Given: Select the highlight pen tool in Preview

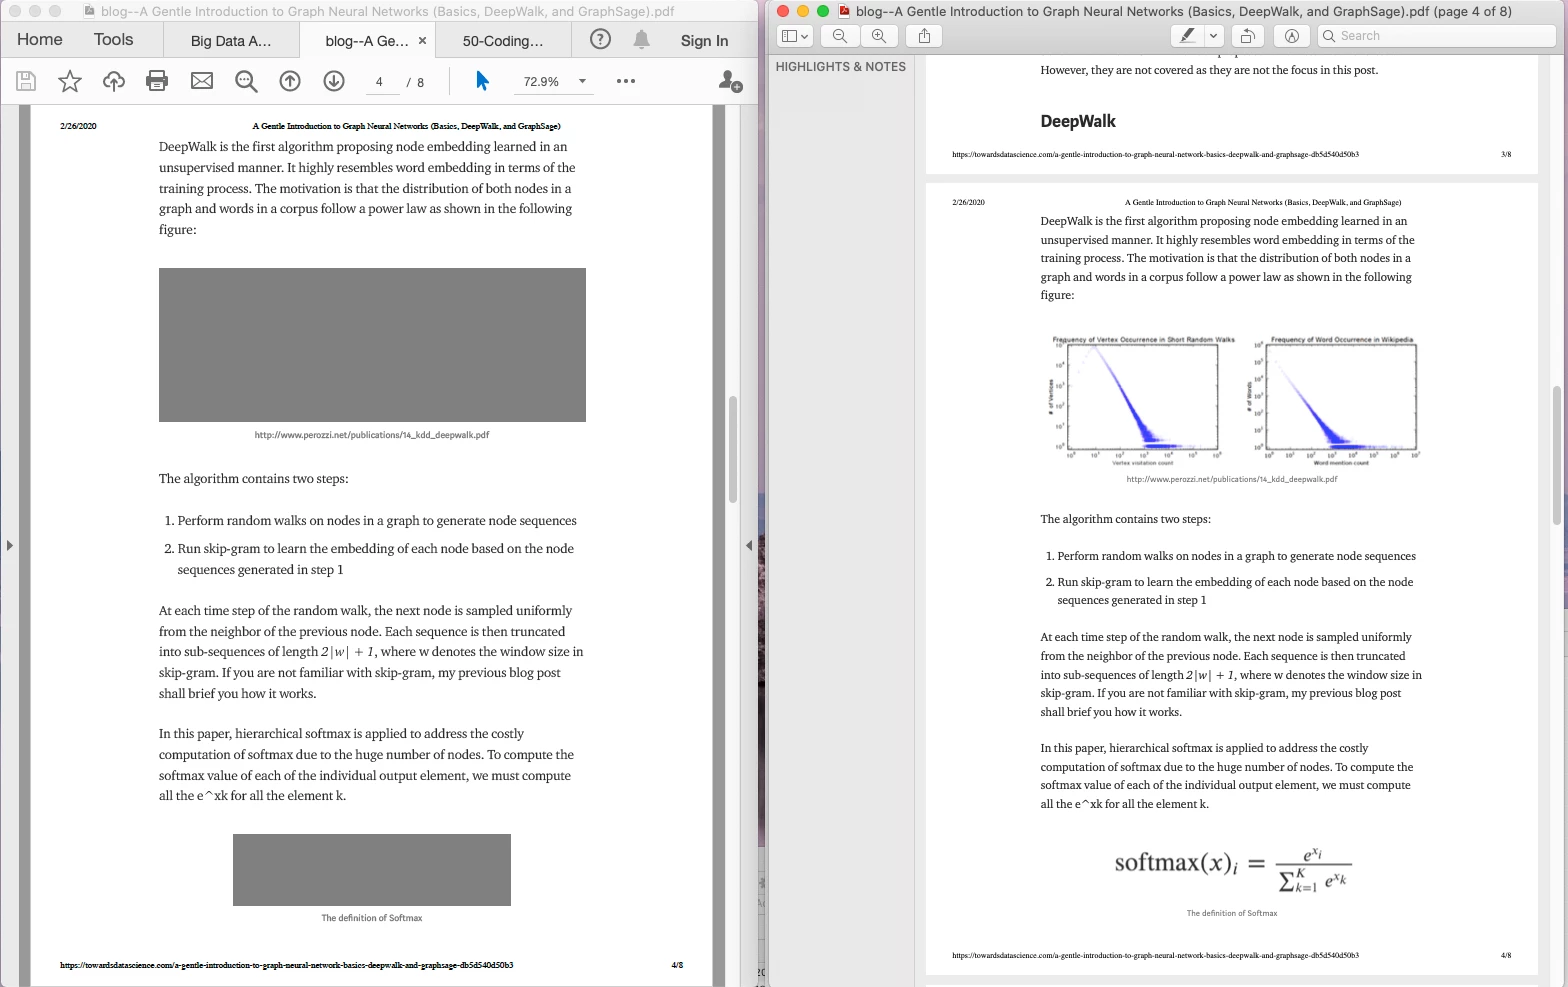Looking at the screenshot, I should pyautogui.click(x=1187, y=36).
